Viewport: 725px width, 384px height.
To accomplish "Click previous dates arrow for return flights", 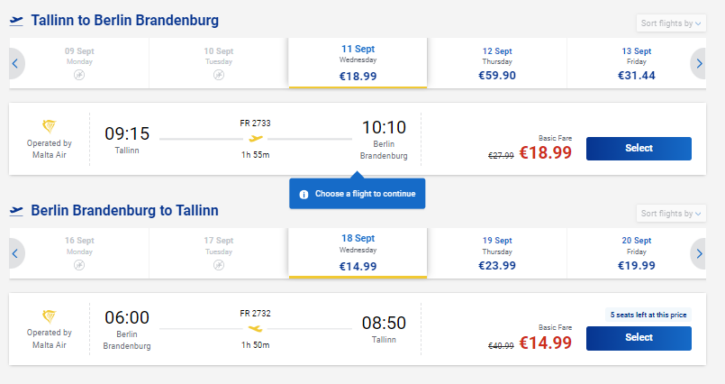I will 16,254.
